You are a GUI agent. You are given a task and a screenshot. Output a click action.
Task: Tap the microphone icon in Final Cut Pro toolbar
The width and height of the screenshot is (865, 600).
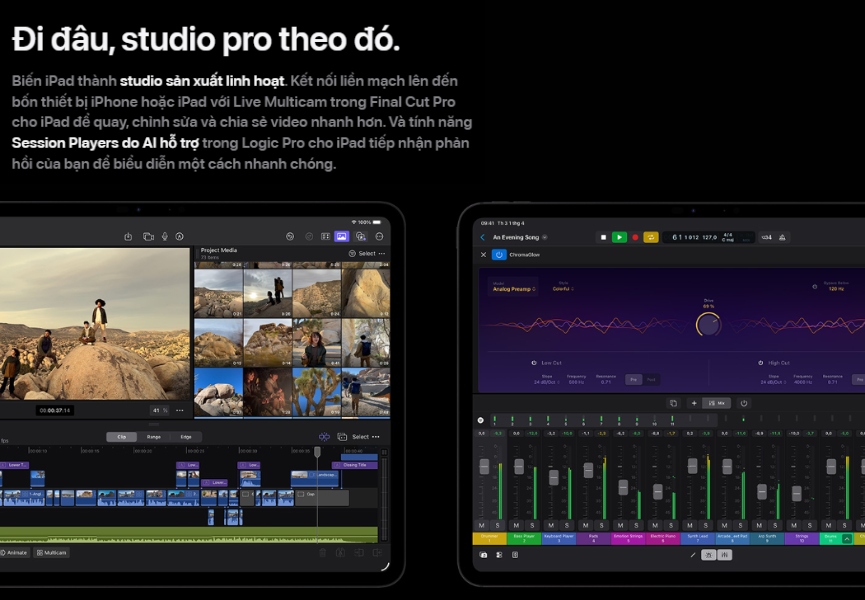click(x=164, y=236)
